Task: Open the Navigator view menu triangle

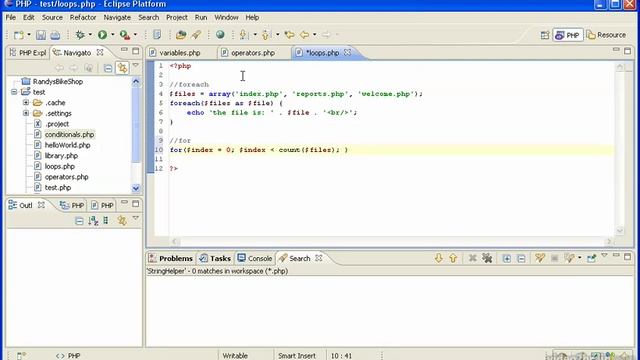Action: pyautogui.click(x=136, y=65)
